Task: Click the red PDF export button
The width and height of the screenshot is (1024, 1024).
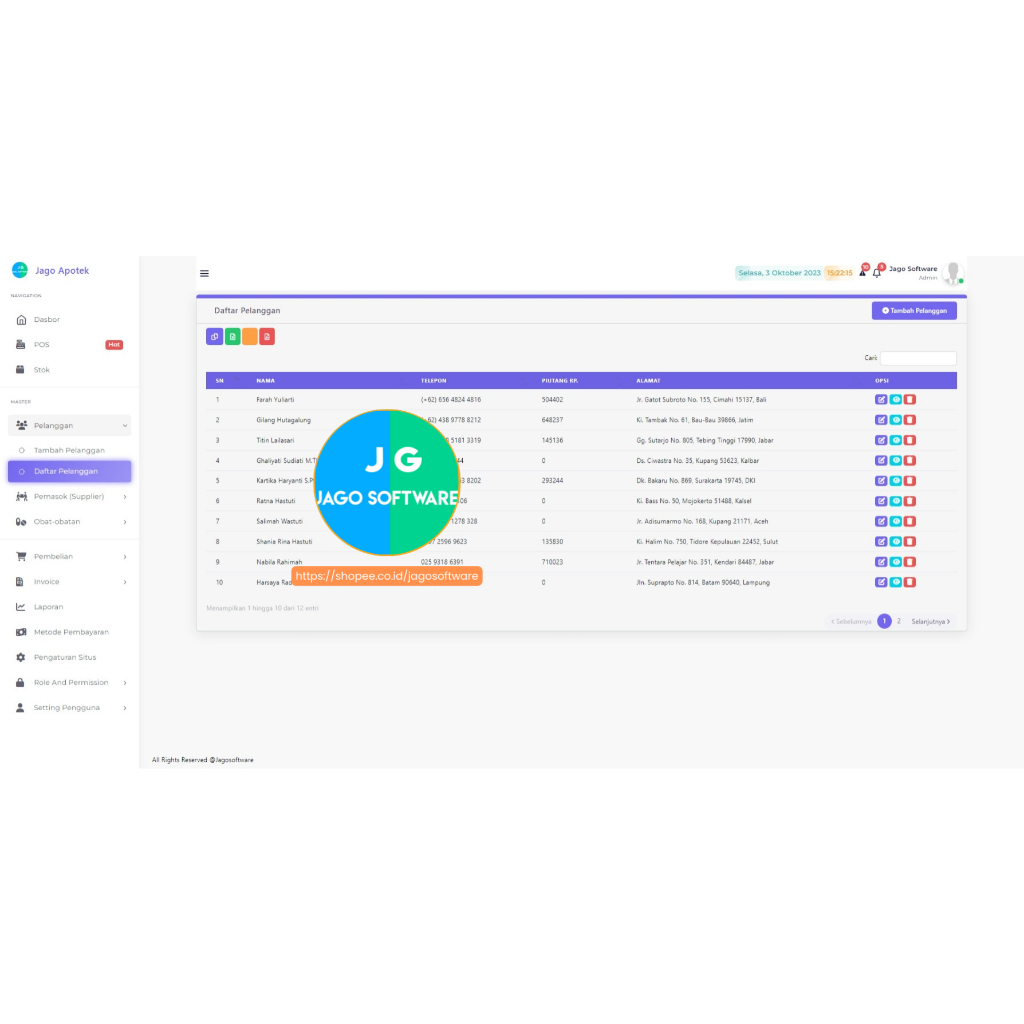Action: point(266,336)
